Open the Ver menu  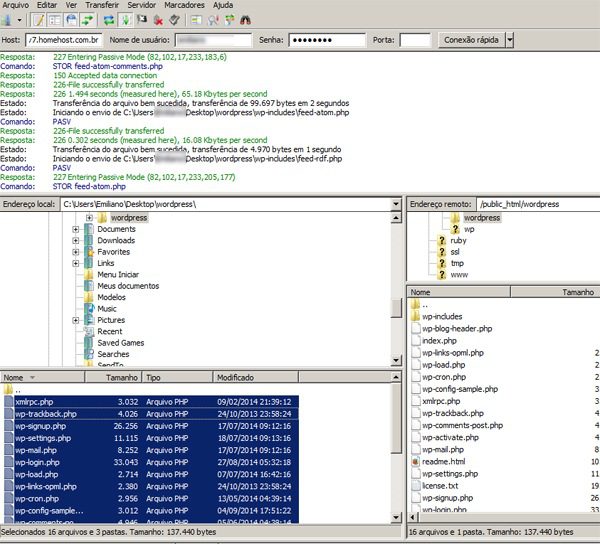click(71, 5)
